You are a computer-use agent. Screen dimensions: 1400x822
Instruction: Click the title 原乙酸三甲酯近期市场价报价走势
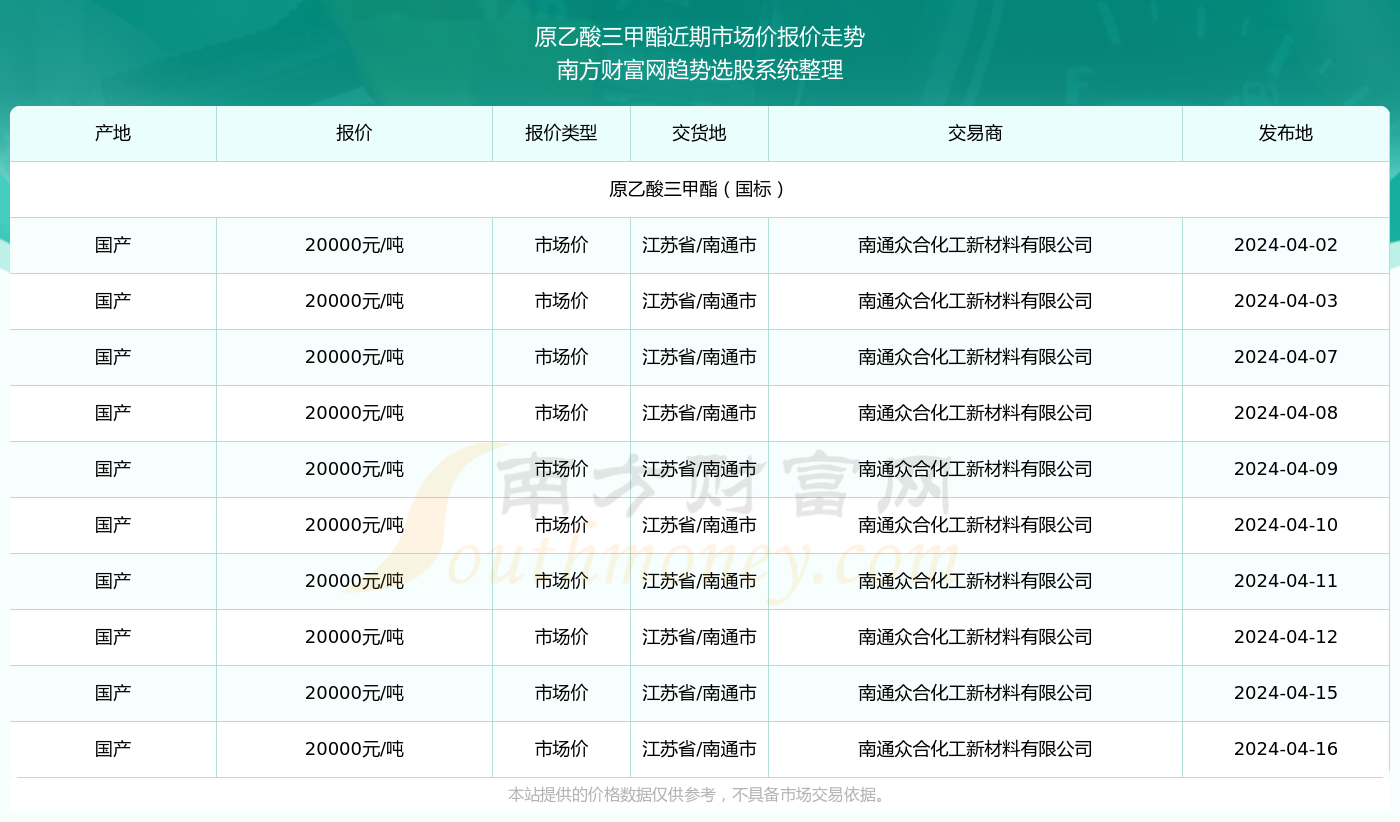pos(700,38)
